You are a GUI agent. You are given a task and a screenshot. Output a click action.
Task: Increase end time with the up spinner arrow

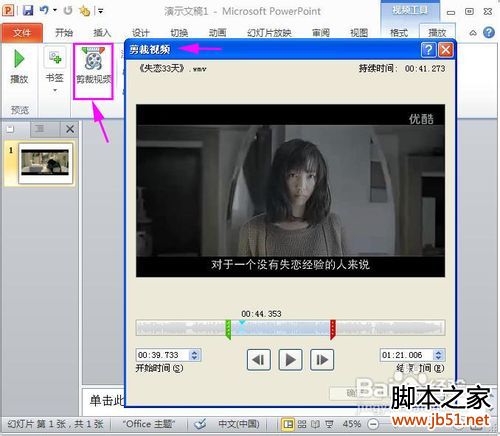point(439,352)
